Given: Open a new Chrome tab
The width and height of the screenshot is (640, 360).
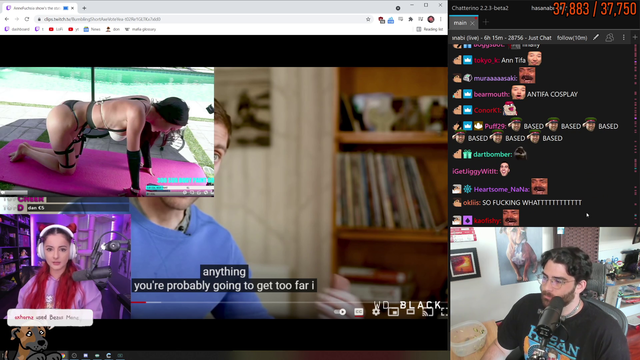Looking at the screenshot, I should point(84,8).
